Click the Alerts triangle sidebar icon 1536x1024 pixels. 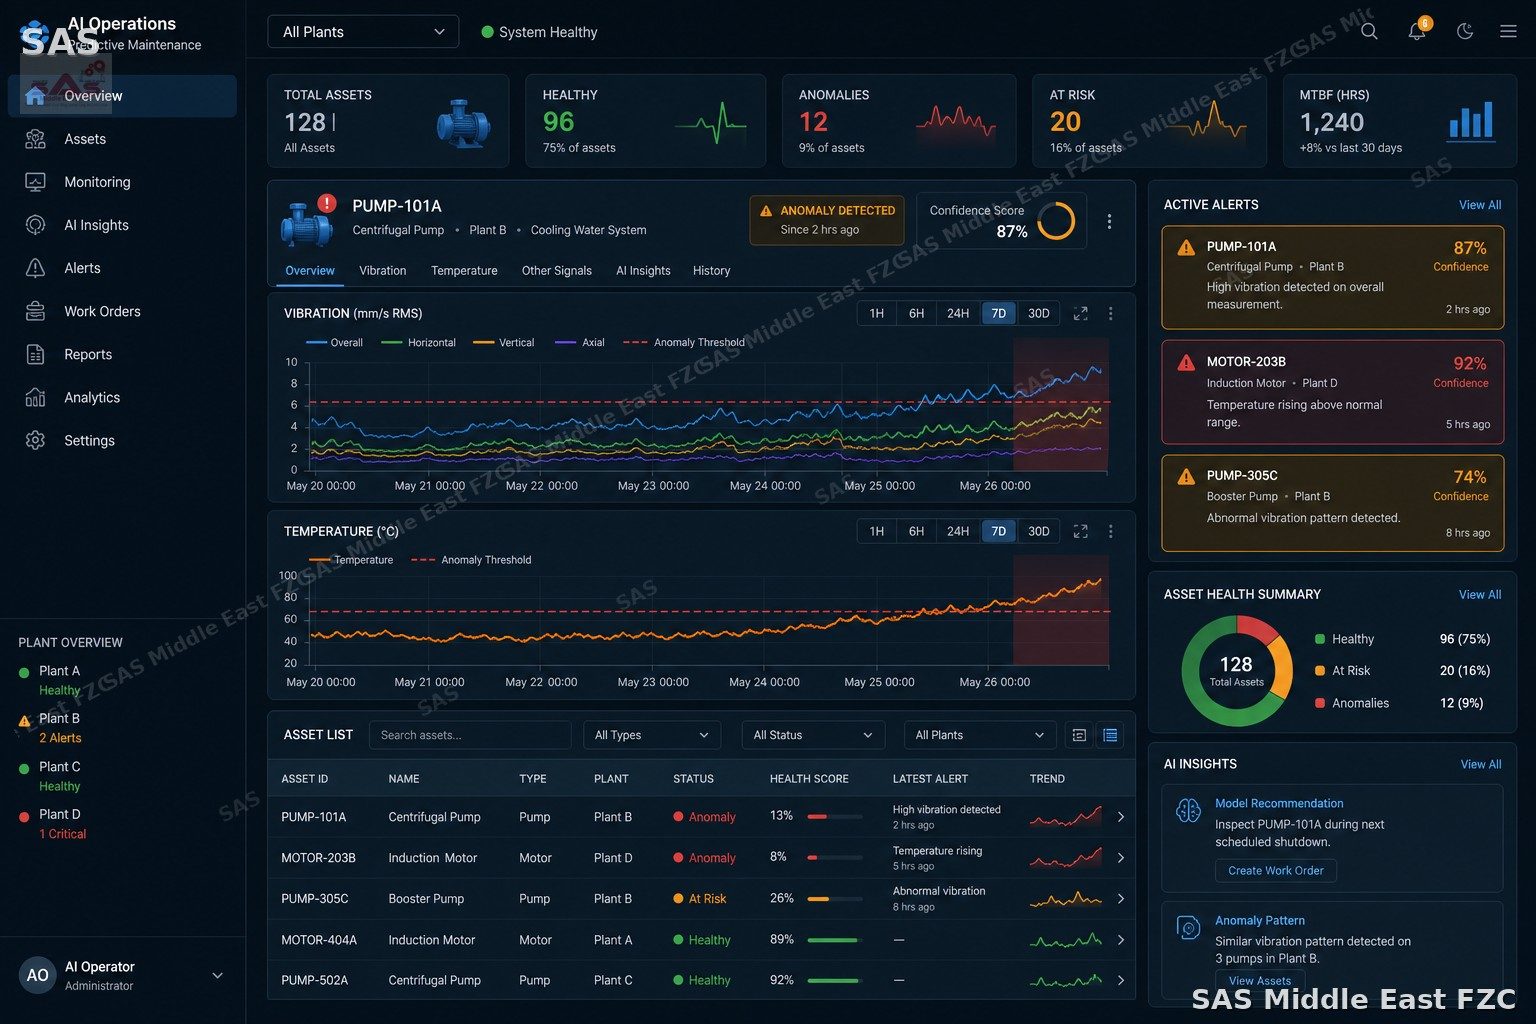35,268
